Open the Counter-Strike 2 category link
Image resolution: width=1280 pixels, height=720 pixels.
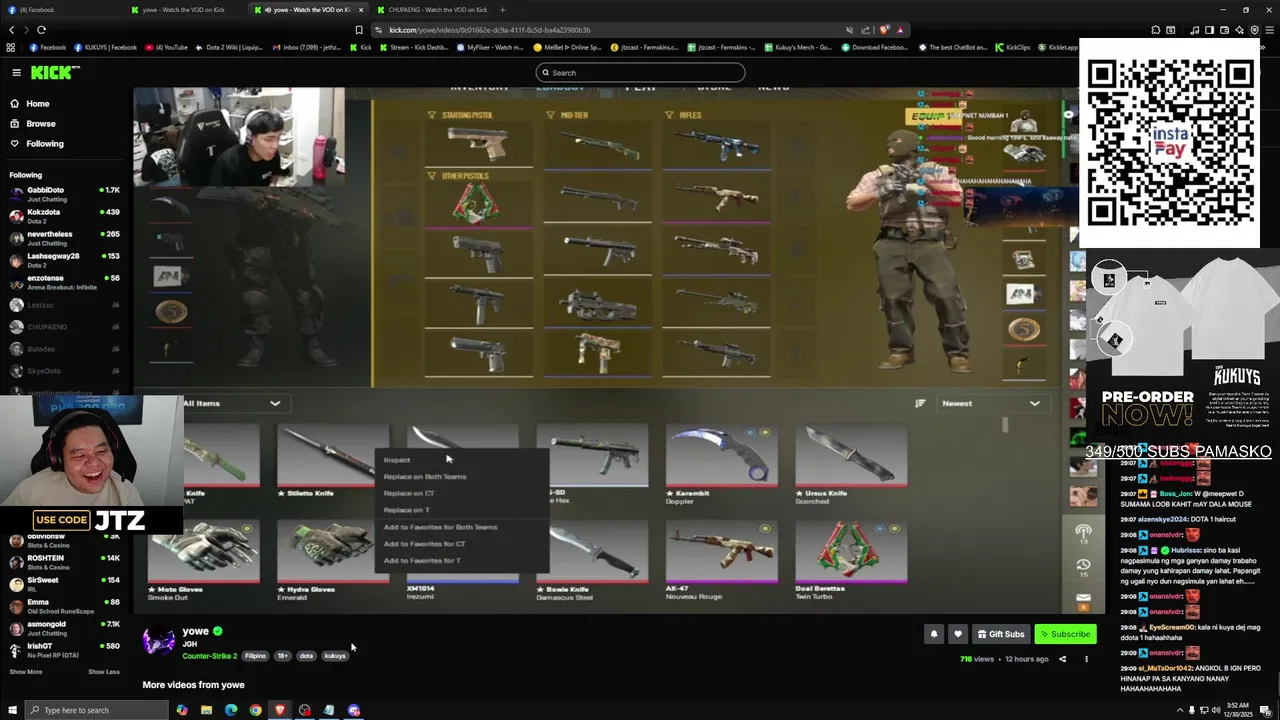pos(209,656)
